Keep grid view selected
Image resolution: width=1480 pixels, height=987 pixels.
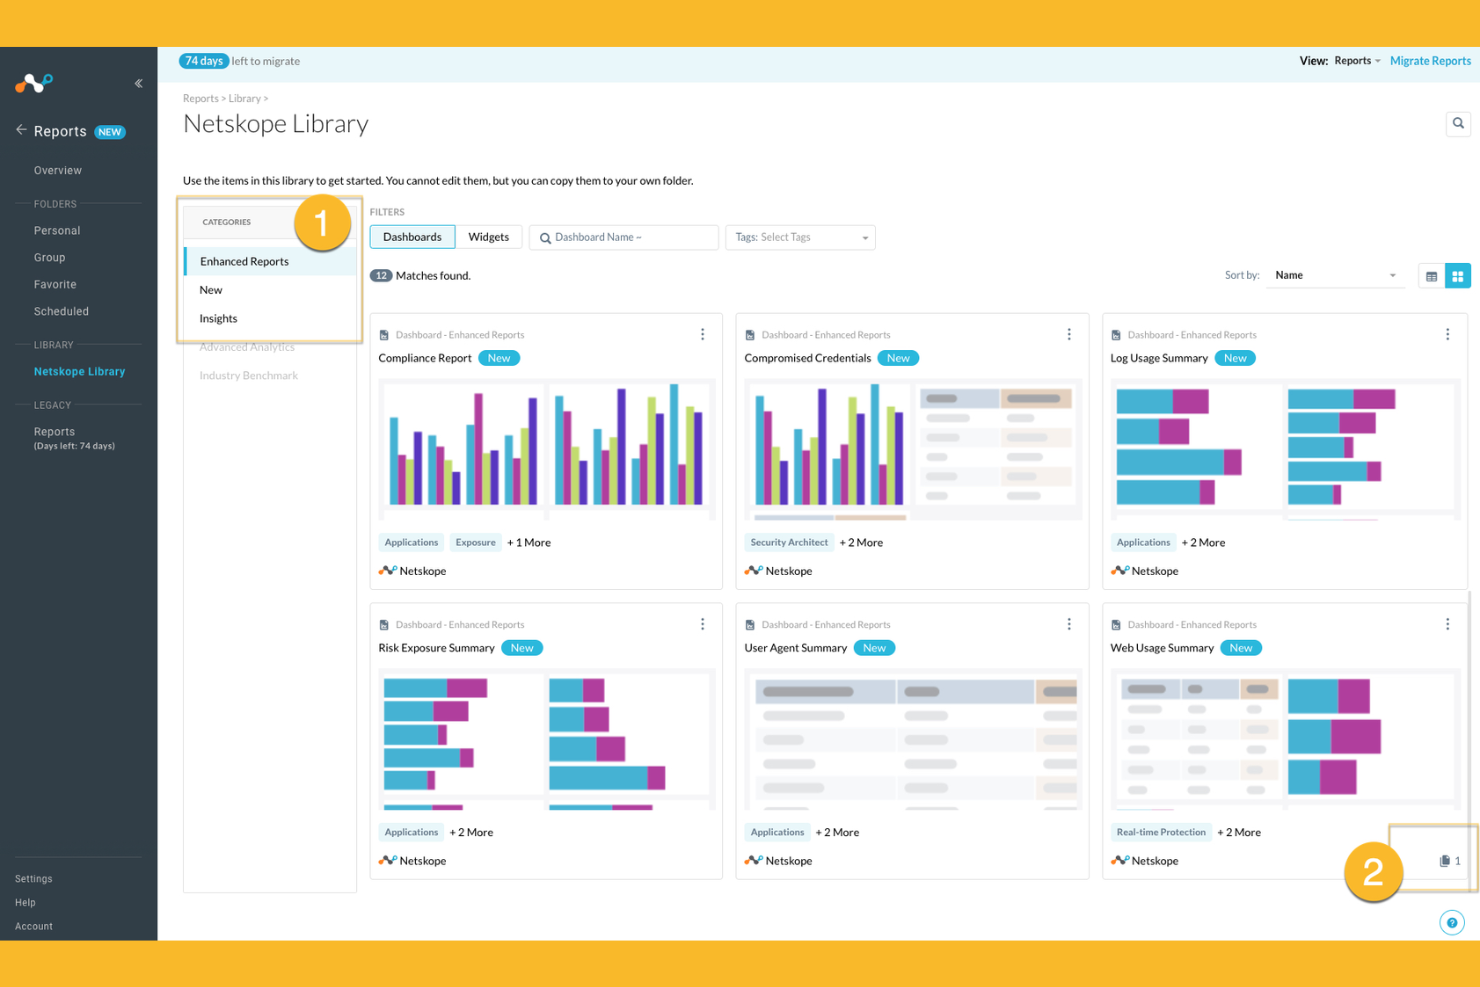[x=1458, y=275]
